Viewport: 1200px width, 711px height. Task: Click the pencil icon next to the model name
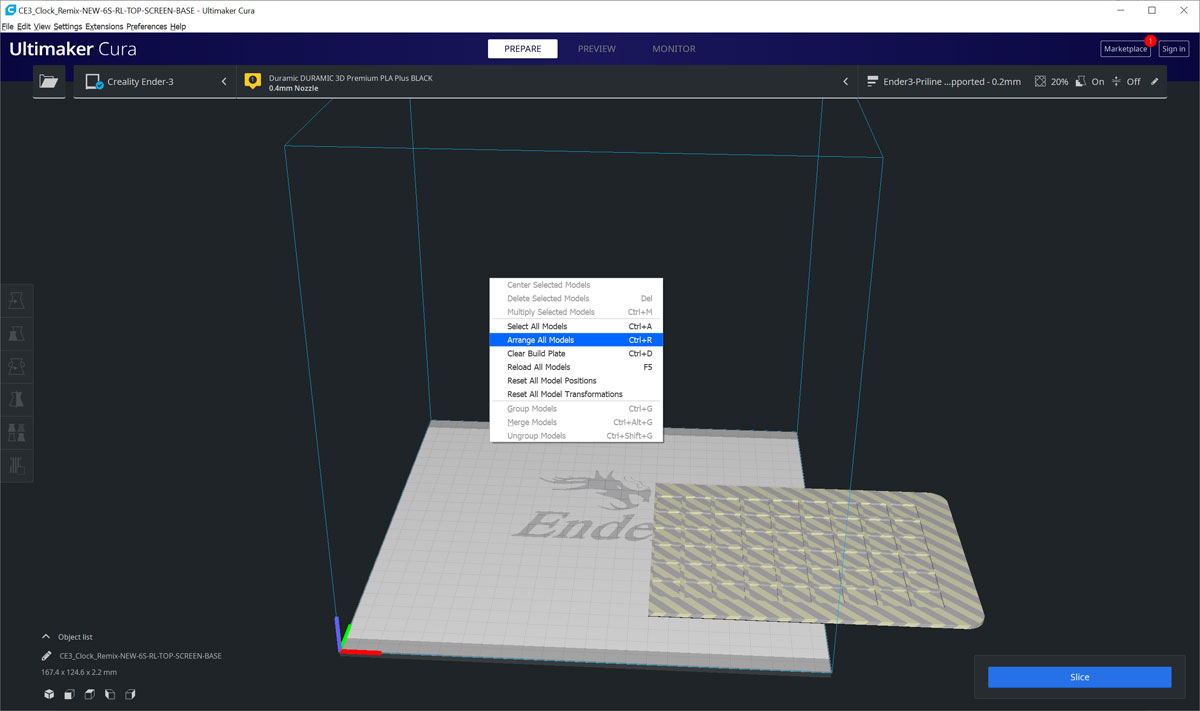click(47, 656)
